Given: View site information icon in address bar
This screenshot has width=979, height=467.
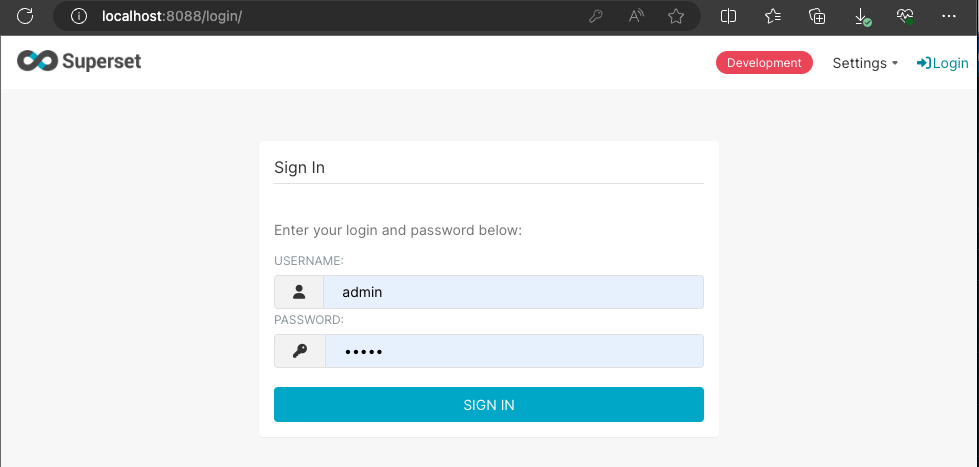Looking at the screenshot, I should coord(79,16).
